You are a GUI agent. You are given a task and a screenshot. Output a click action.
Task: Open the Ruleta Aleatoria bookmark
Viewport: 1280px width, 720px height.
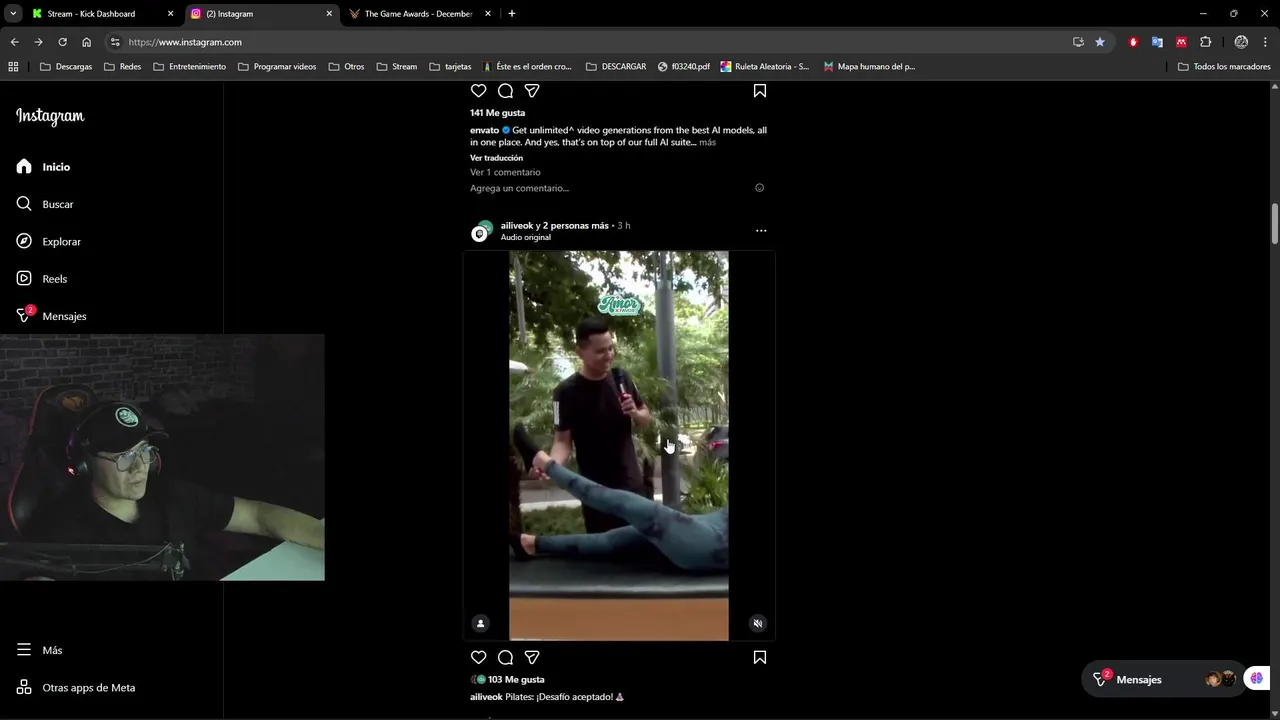[765, 67]
